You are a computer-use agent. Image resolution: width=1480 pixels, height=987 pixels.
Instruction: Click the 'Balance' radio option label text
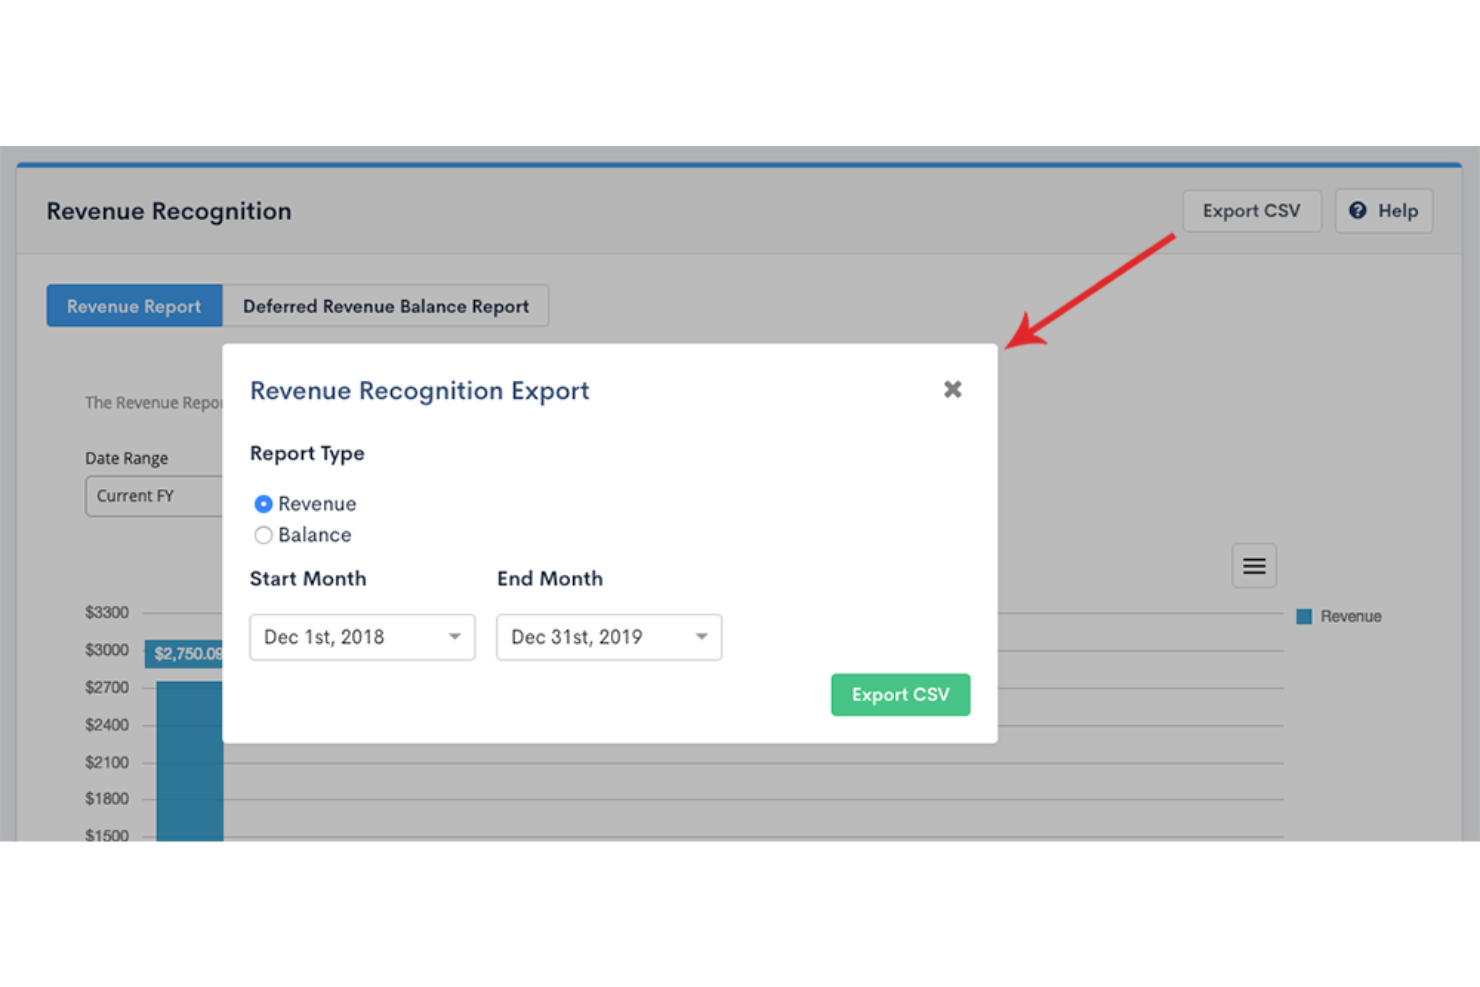coord(314,535)
